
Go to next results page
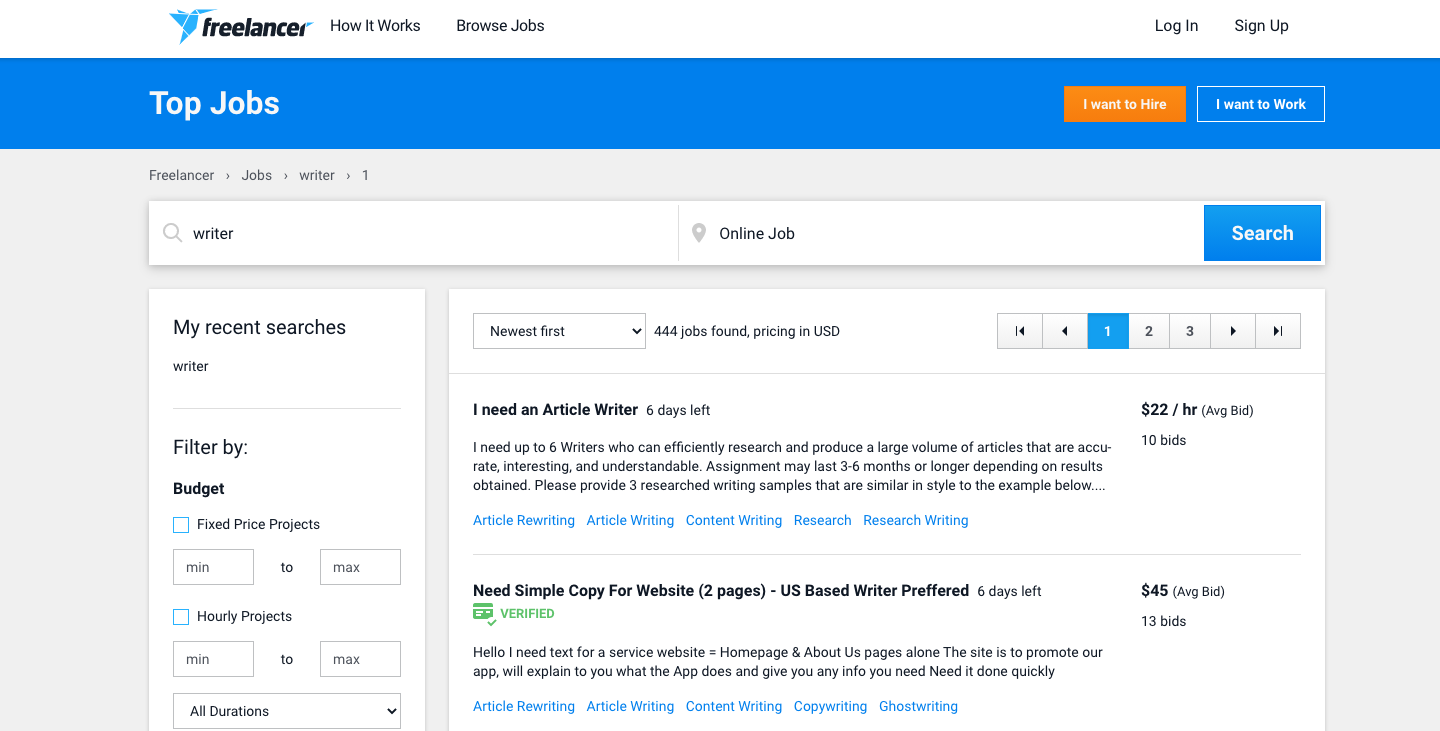point(1233,331)
